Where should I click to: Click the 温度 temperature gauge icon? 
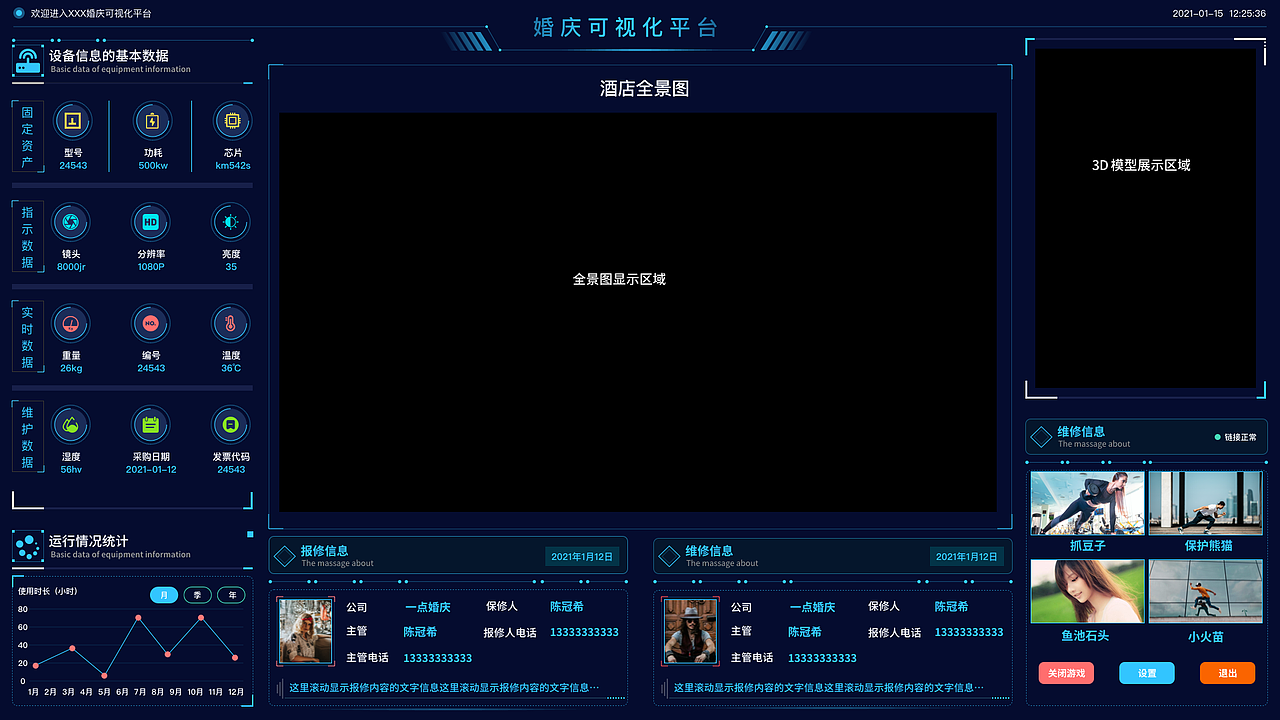click(231, 323)
